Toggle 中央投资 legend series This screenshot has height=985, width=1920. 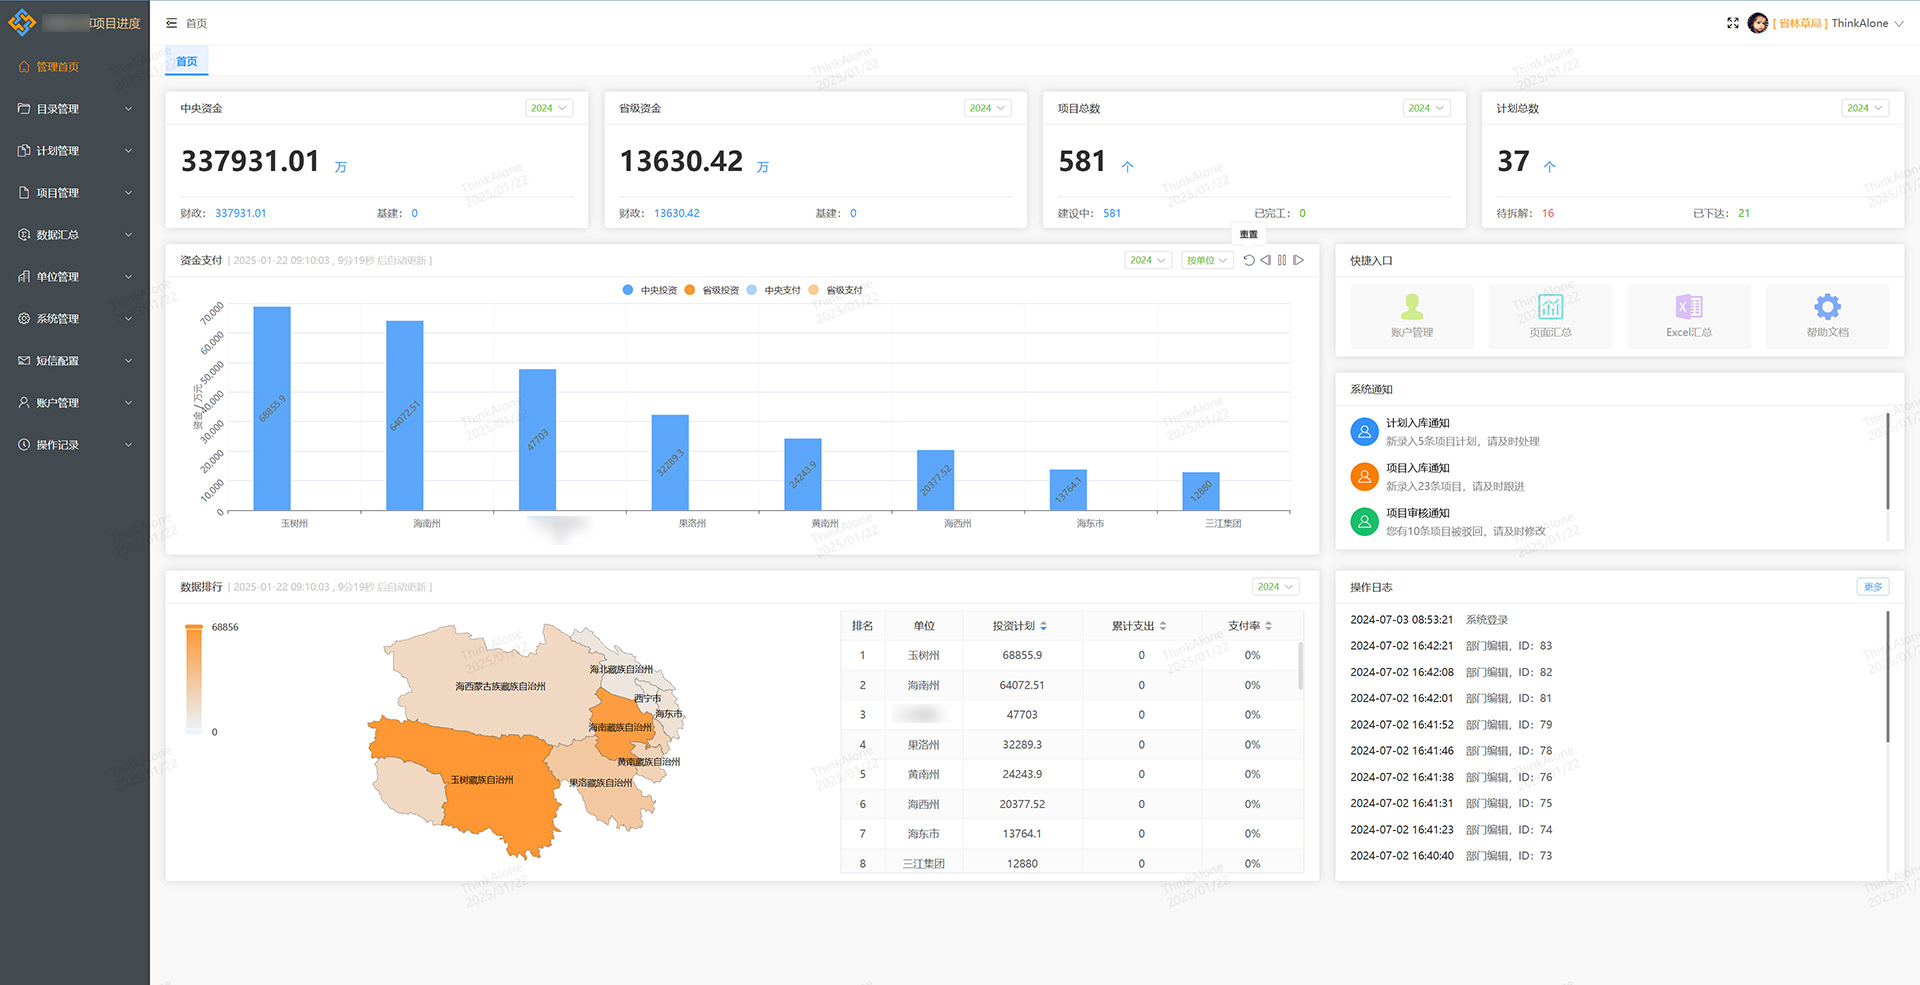point(649,290)
